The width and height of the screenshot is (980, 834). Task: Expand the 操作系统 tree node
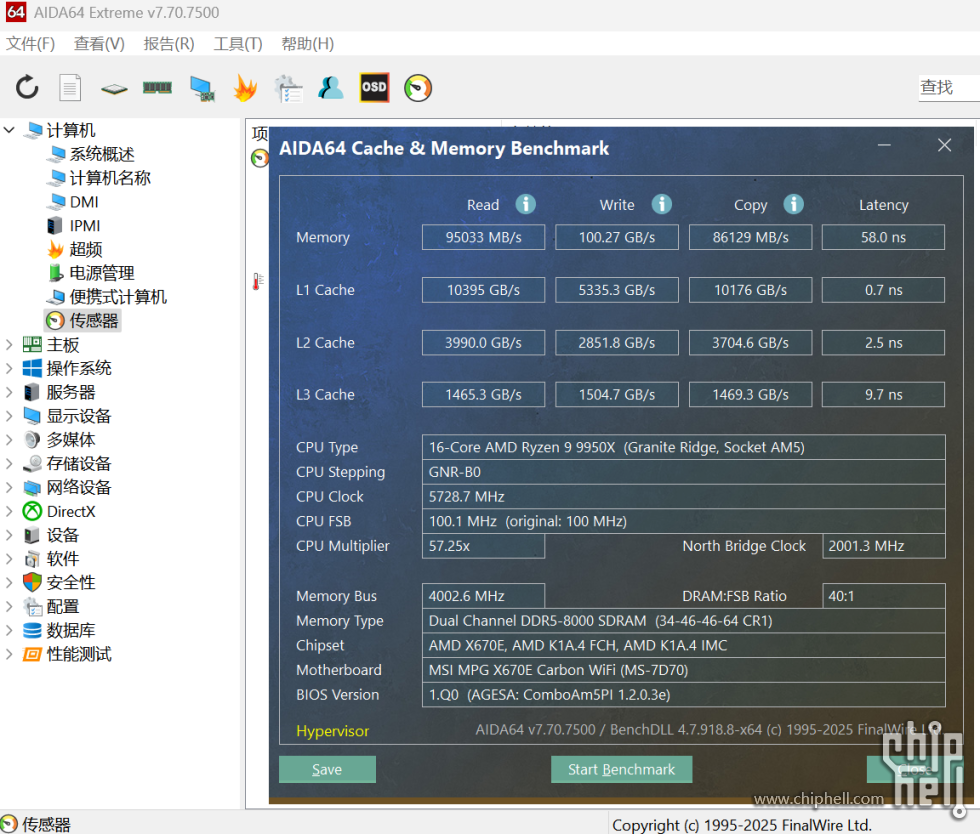point(9,368)
